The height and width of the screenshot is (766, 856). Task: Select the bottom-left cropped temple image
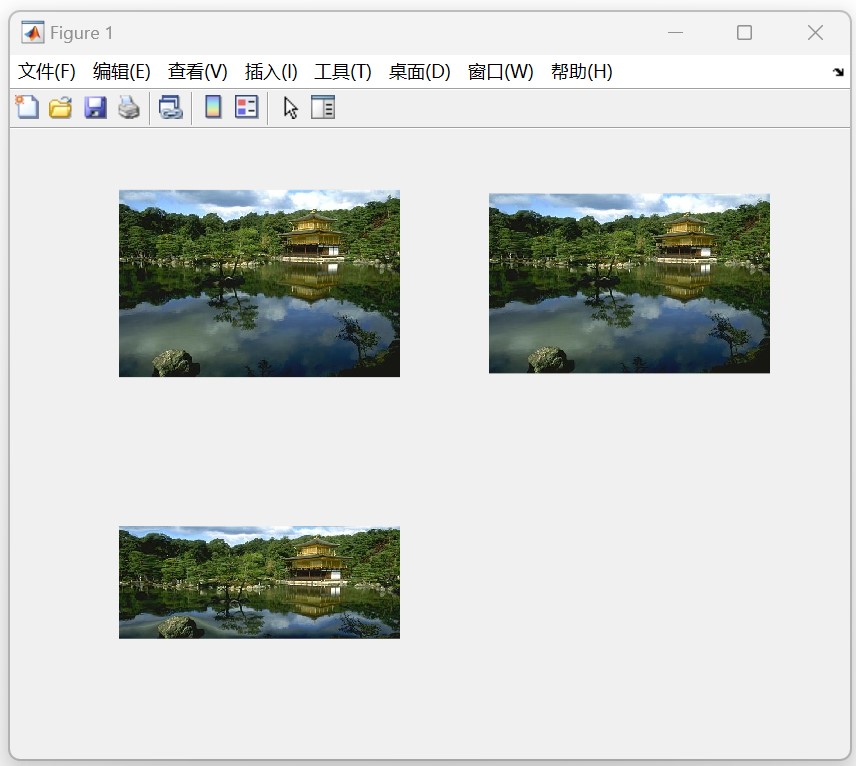tap(259, 583)
